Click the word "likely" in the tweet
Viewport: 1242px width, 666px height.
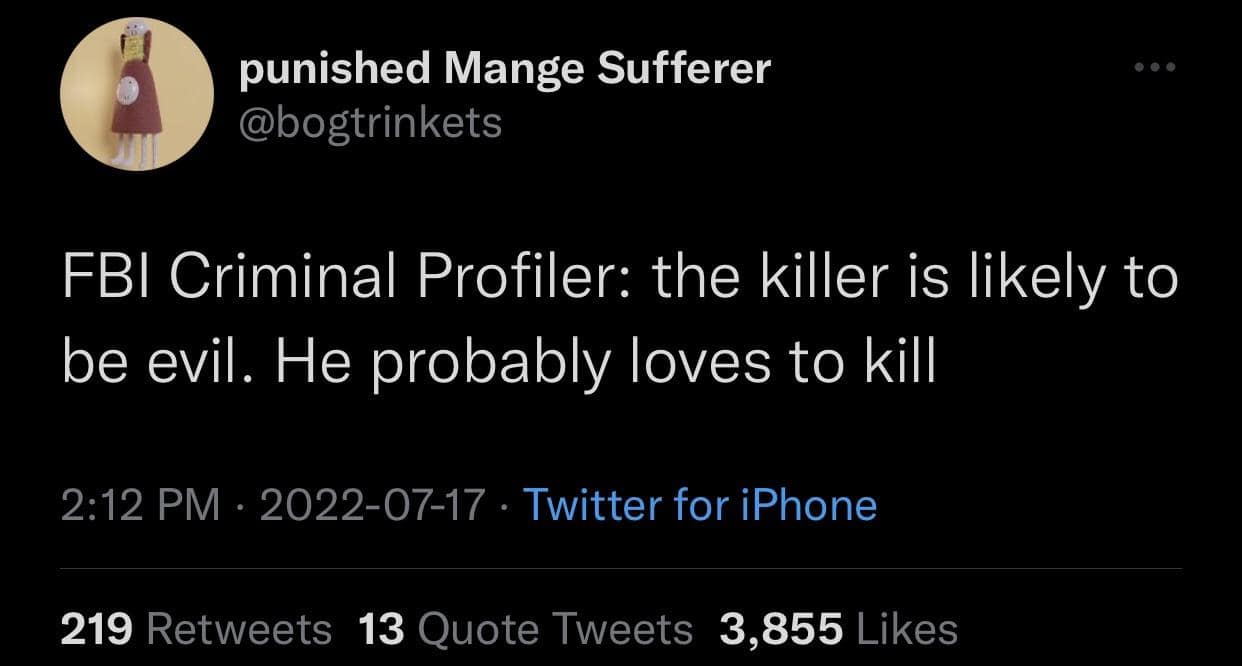pos(1036,278)
